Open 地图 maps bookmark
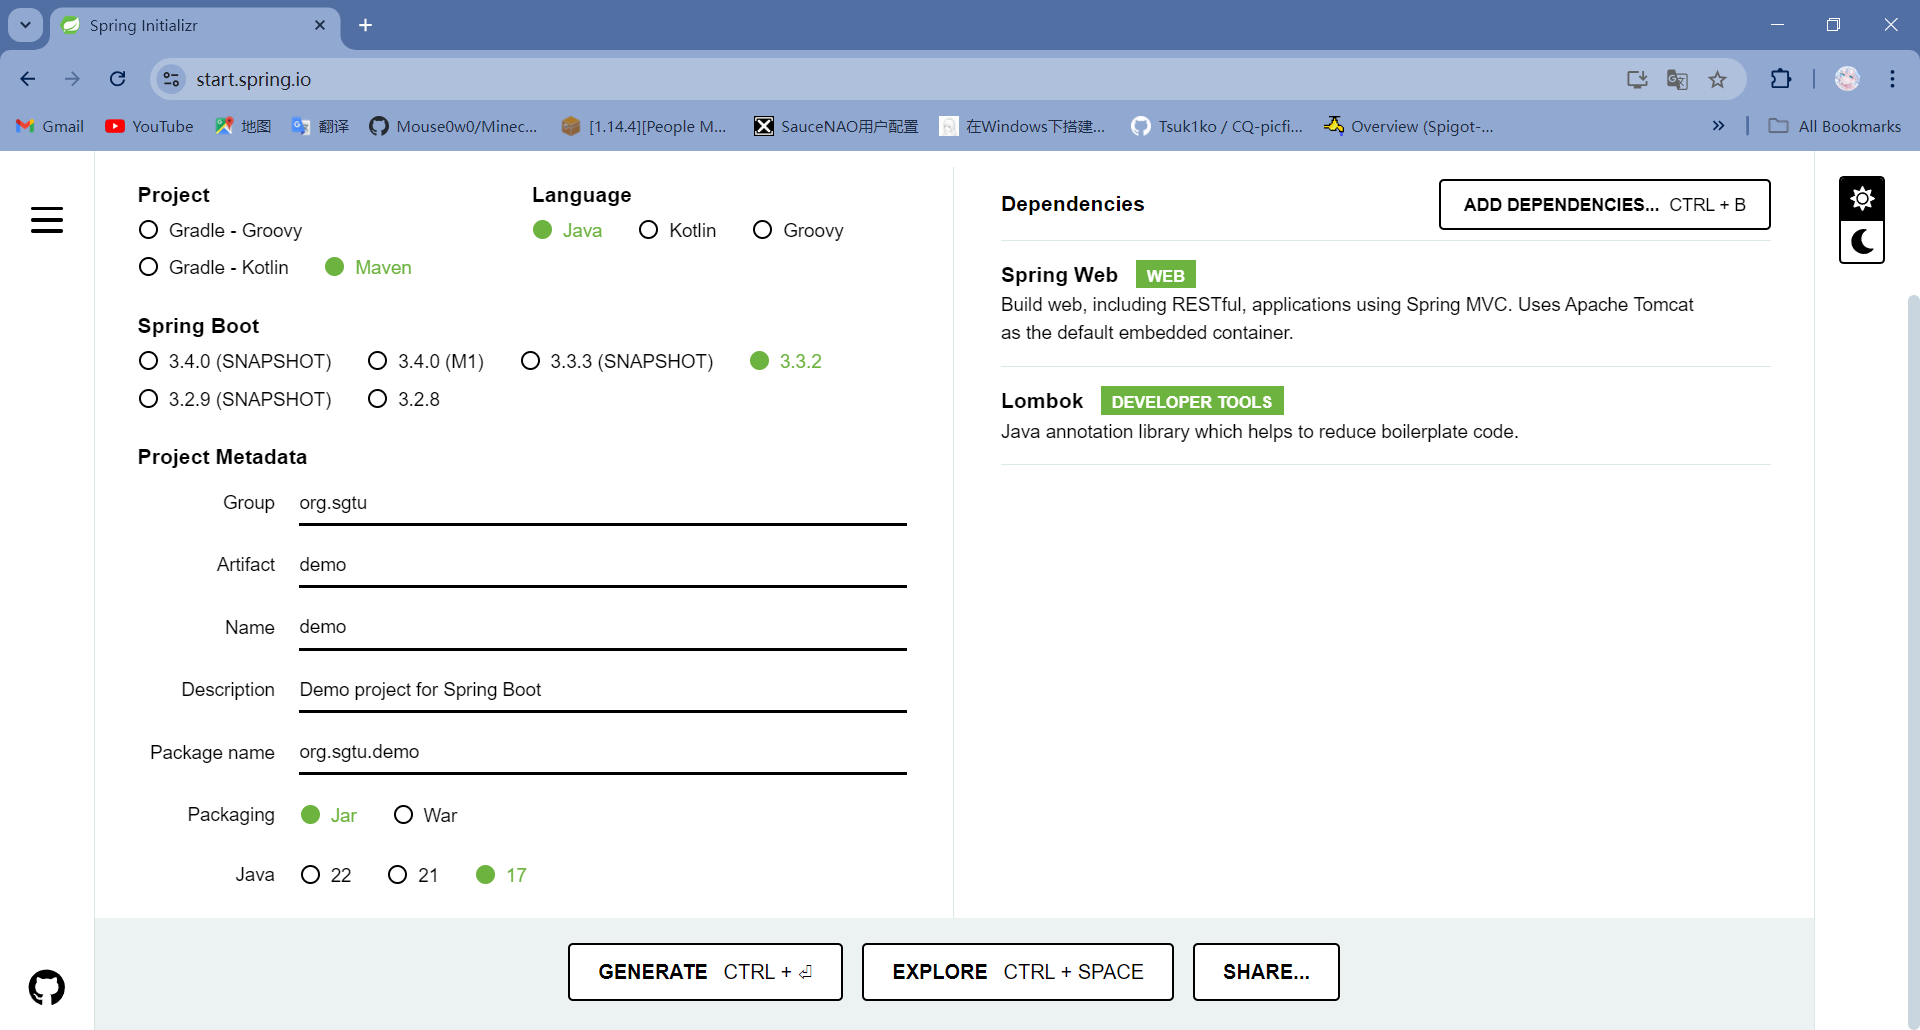 click(x=244, y=126)
